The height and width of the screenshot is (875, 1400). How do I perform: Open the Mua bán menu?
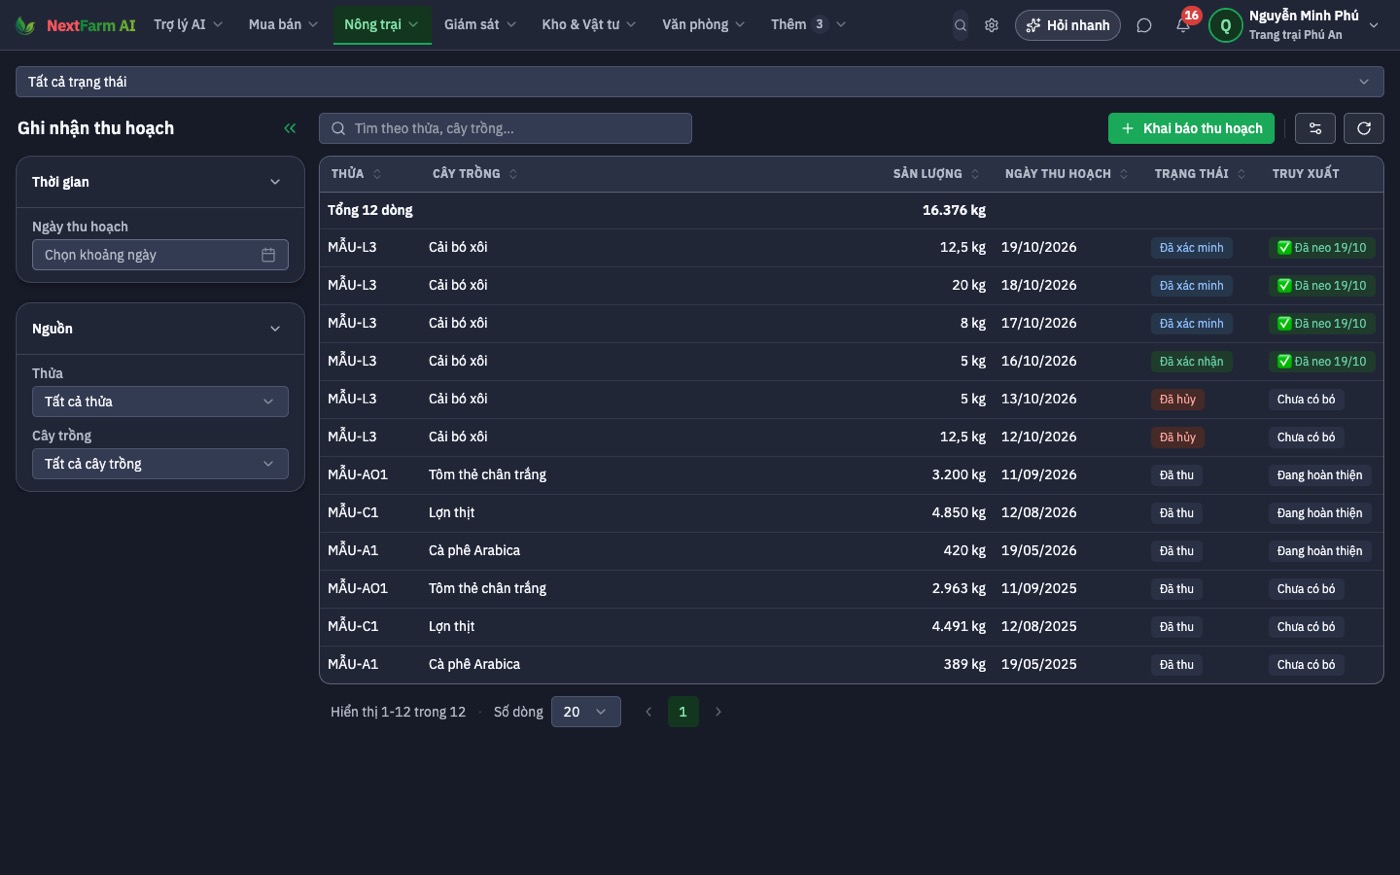tap(283, 25)
